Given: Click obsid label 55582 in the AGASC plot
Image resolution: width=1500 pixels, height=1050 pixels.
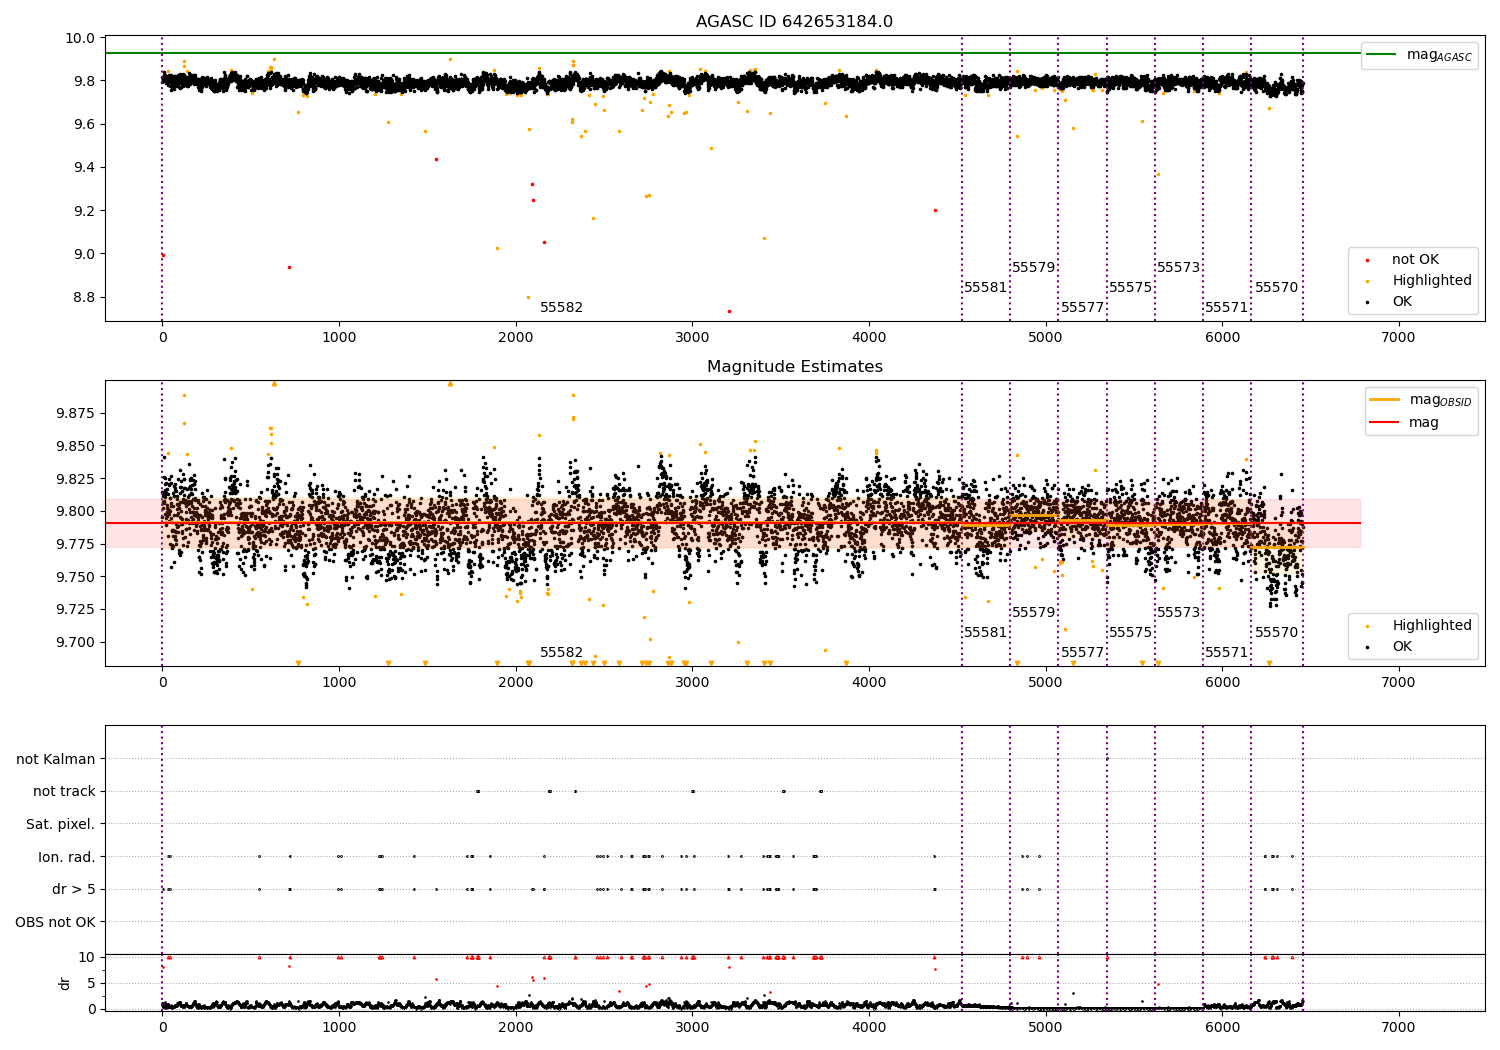Looking at the screenshot, I should click(x=561, y=308).
